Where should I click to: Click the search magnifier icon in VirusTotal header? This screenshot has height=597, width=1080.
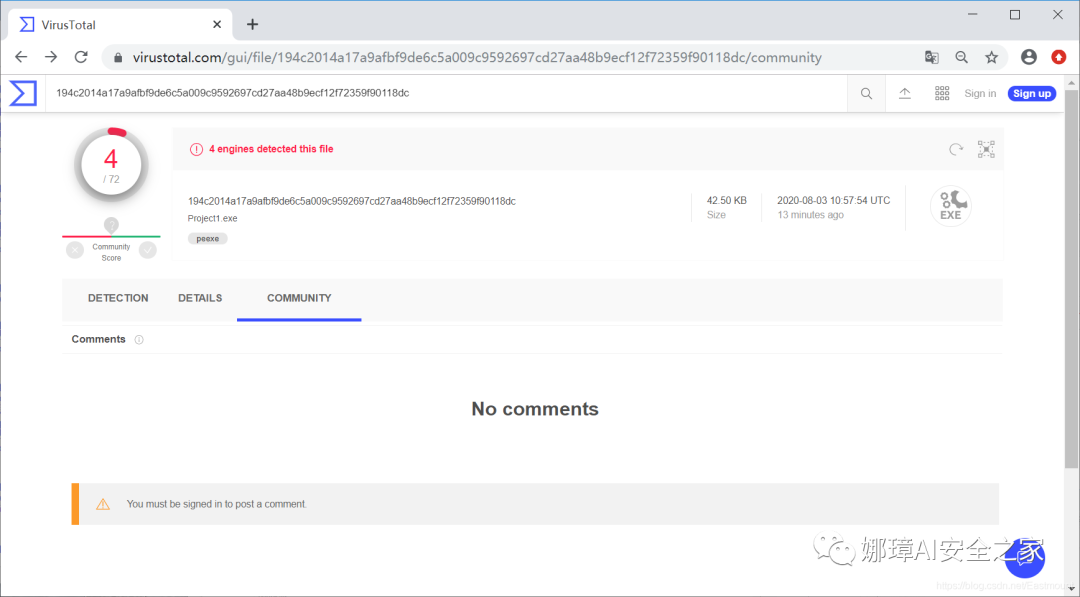(866, 94)
